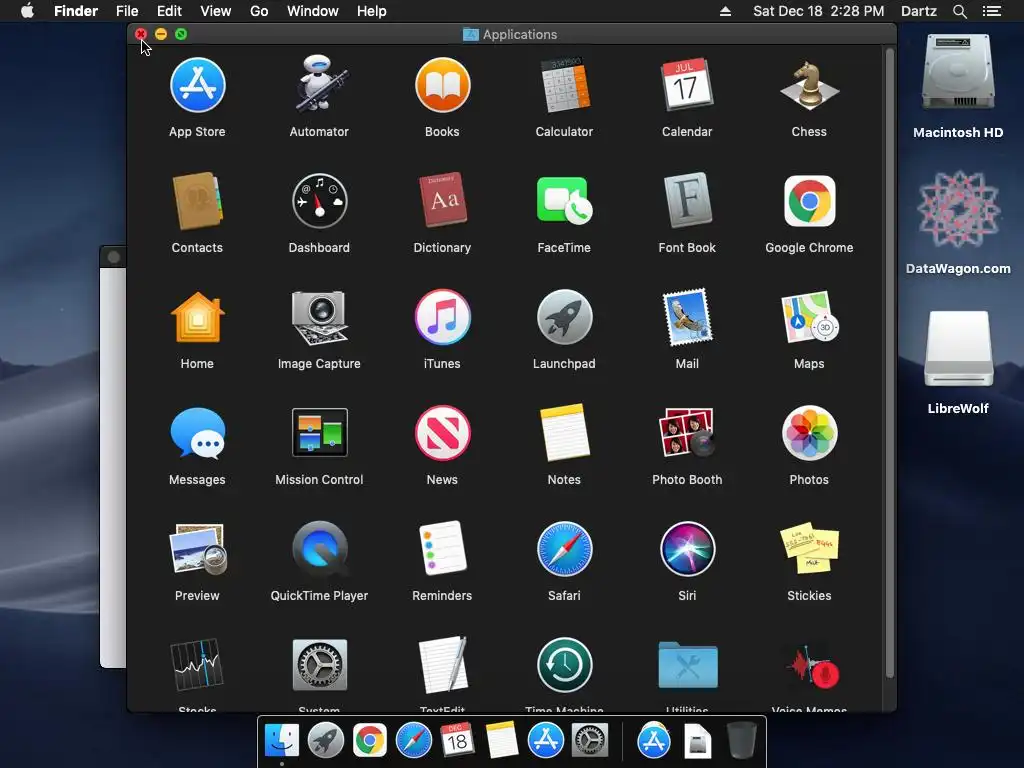Click the Launchpad rocket in the Dock
The width and height of the screenshot is (1024, 768).
point(326,741)
